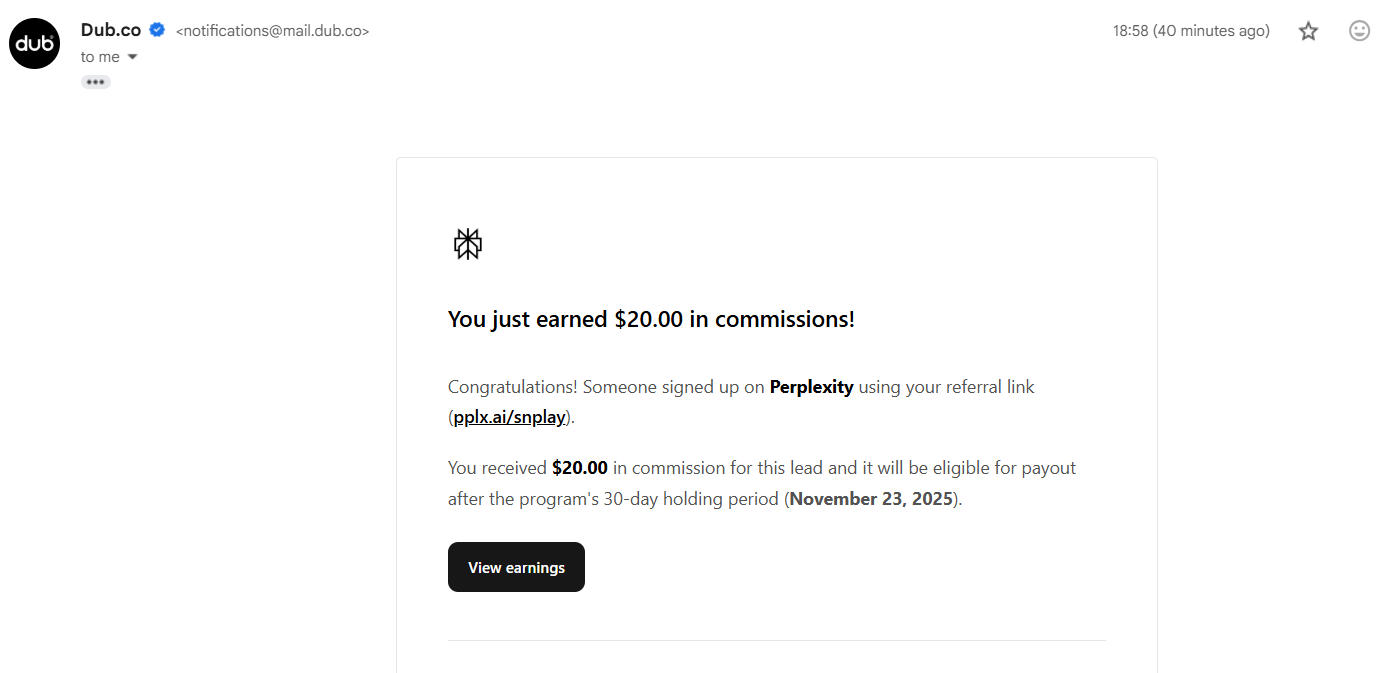The width and height of the screenshot is (1386, 673).
Task: Click the "to me" recipient text
Action: (x=100, y=57)
